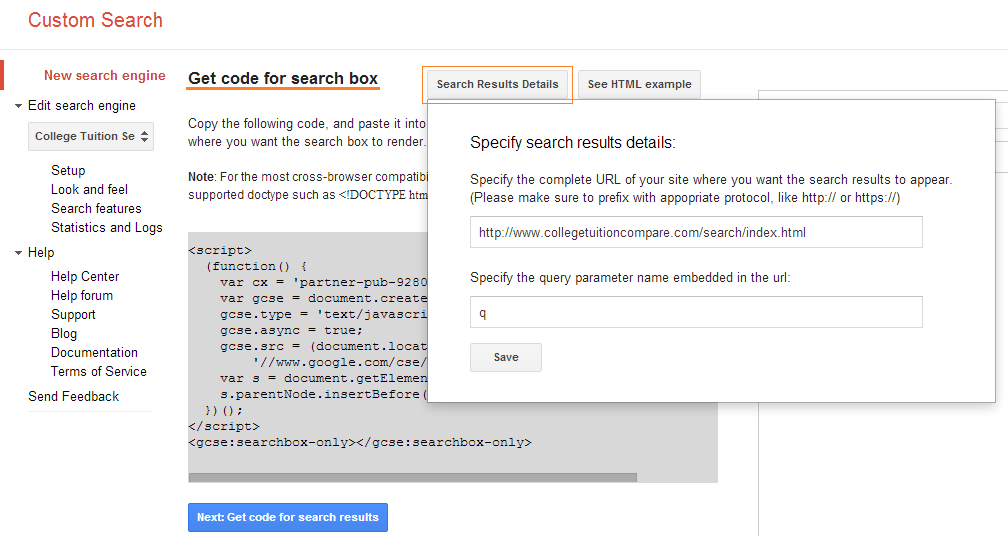Open the College Tuition search engine dropdown

pos(91,136)
